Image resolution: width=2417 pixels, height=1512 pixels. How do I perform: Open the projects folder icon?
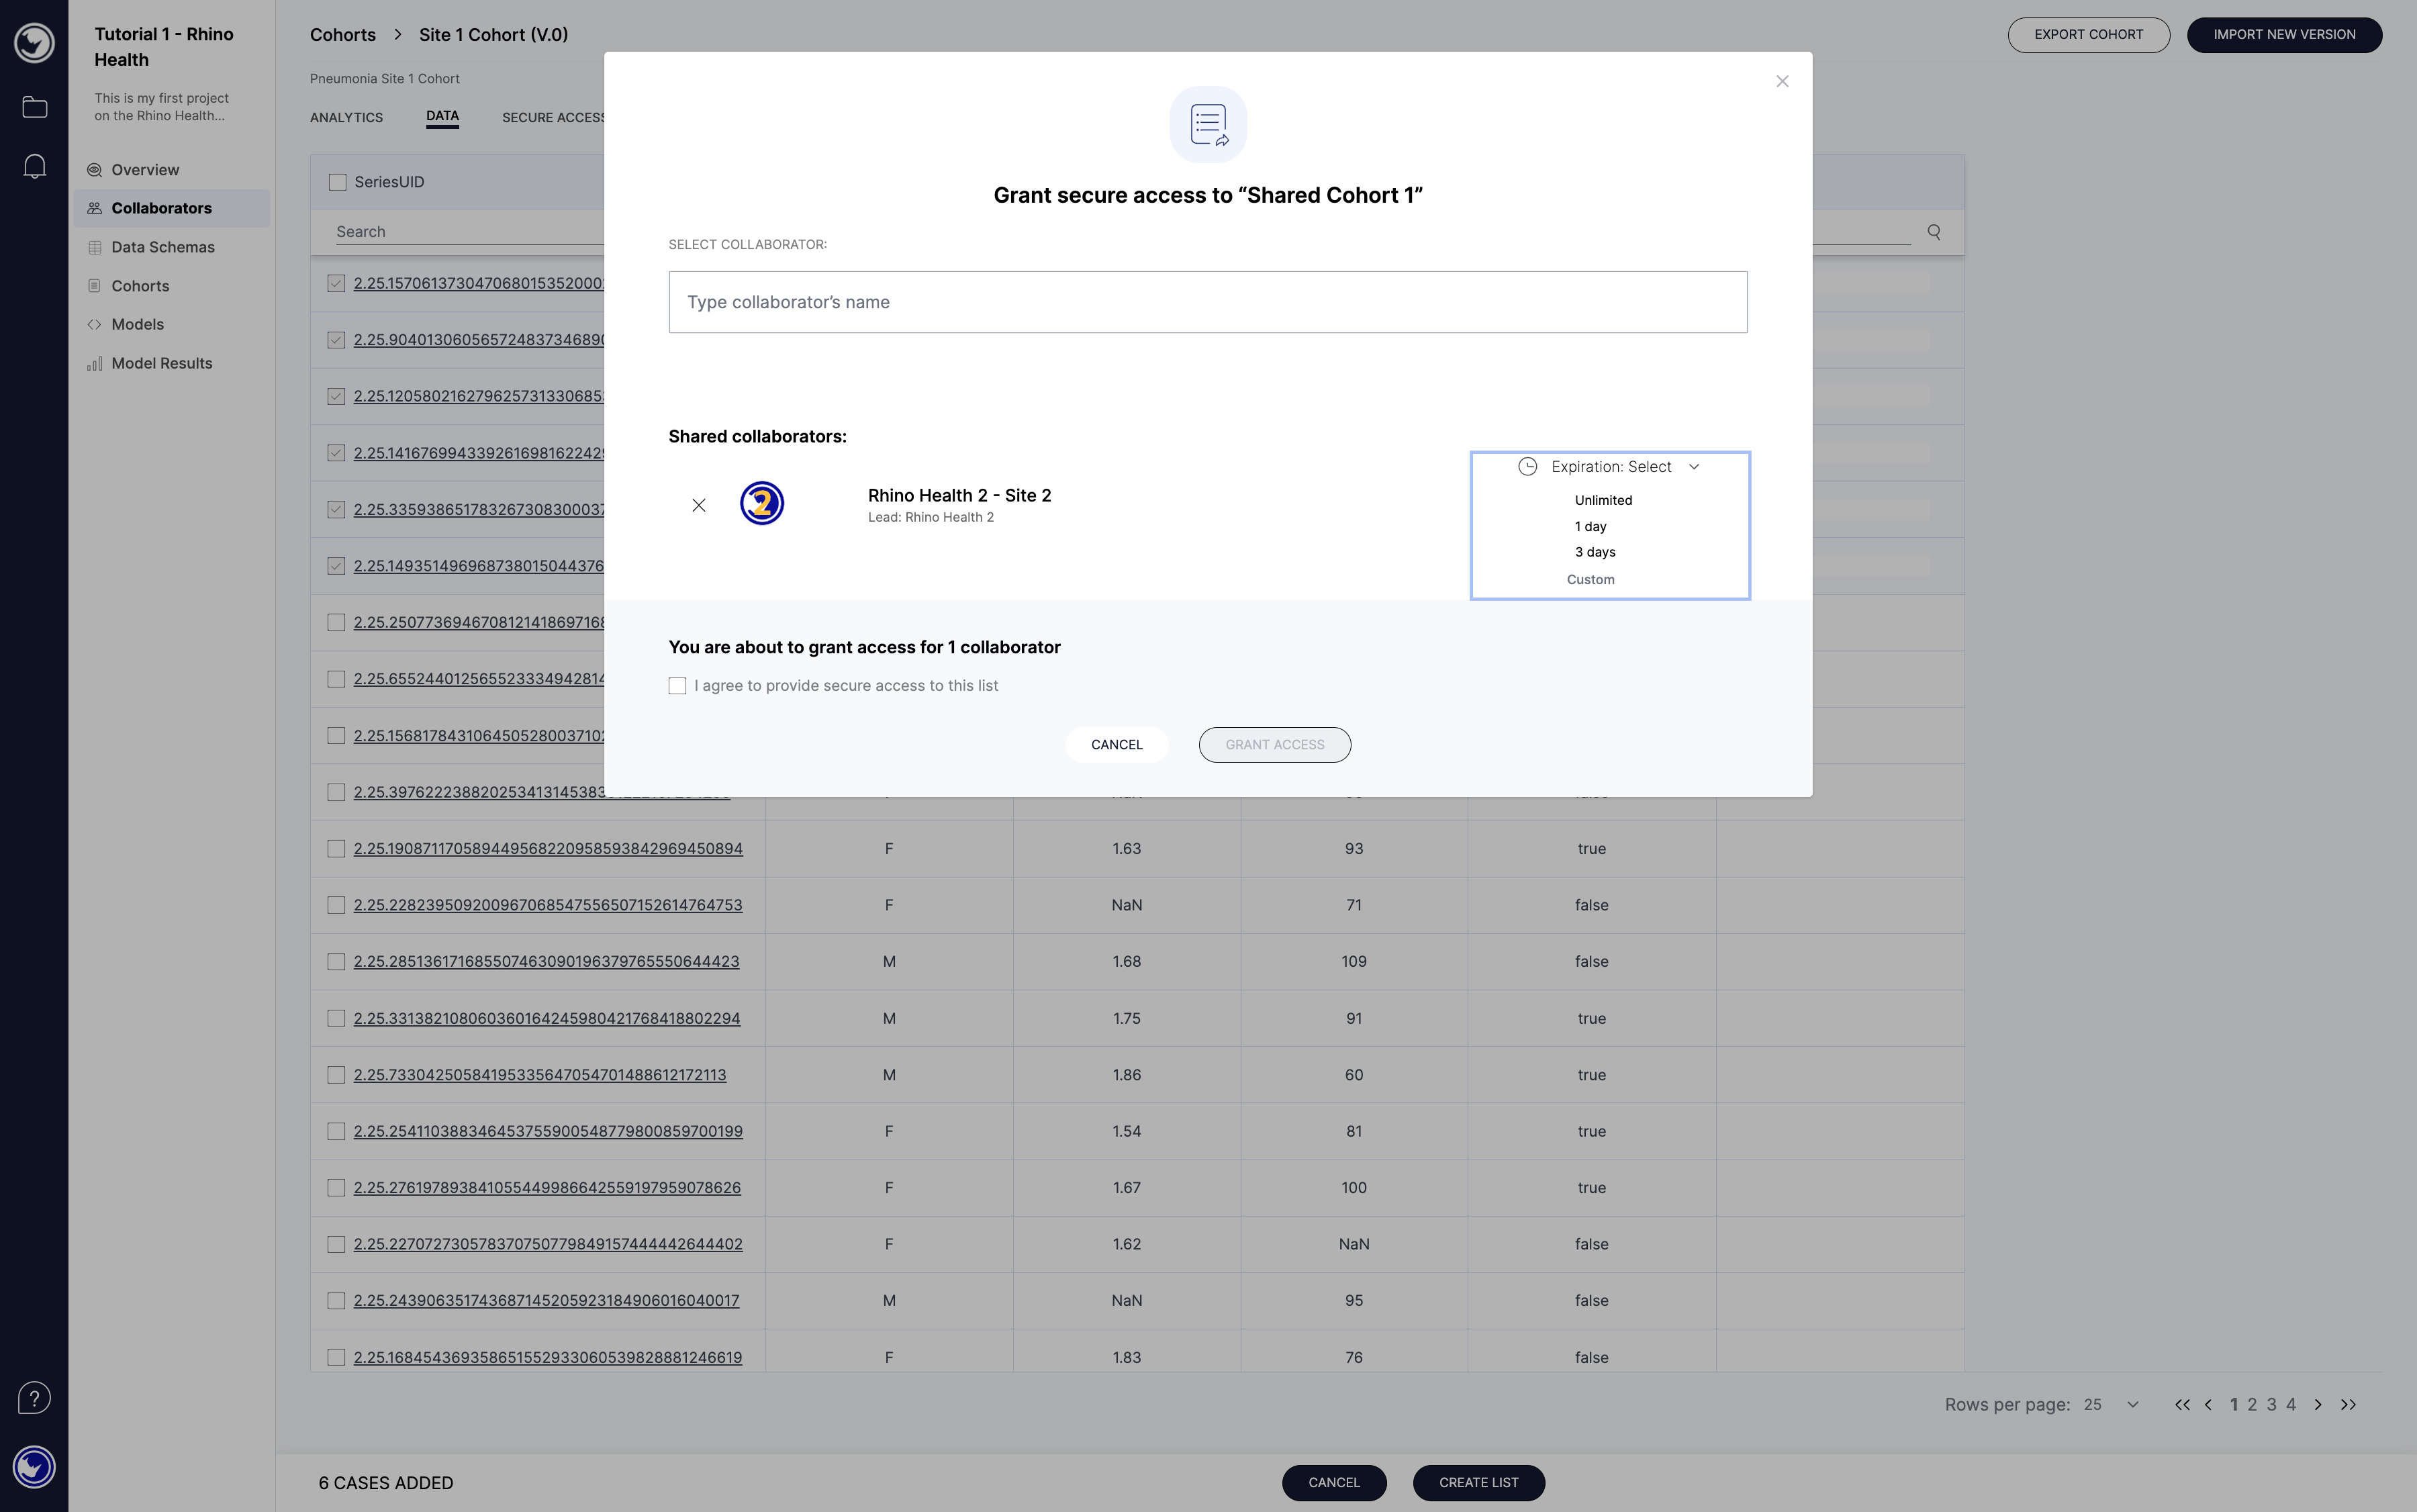[x=34, y=107]
